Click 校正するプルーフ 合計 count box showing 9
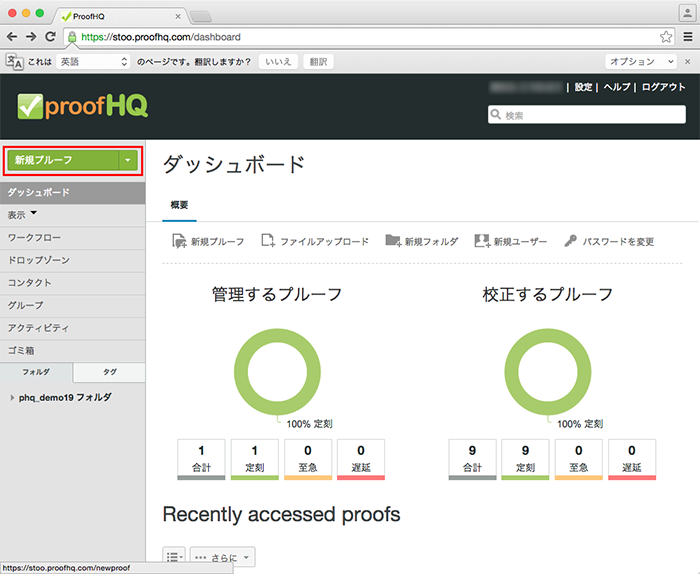This screenshot has height=574, width=700. coord(472,459)
